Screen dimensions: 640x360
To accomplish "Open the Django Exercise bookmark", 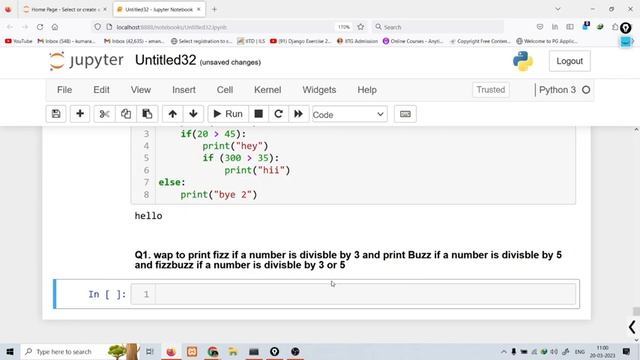I will tap(301, 41).
